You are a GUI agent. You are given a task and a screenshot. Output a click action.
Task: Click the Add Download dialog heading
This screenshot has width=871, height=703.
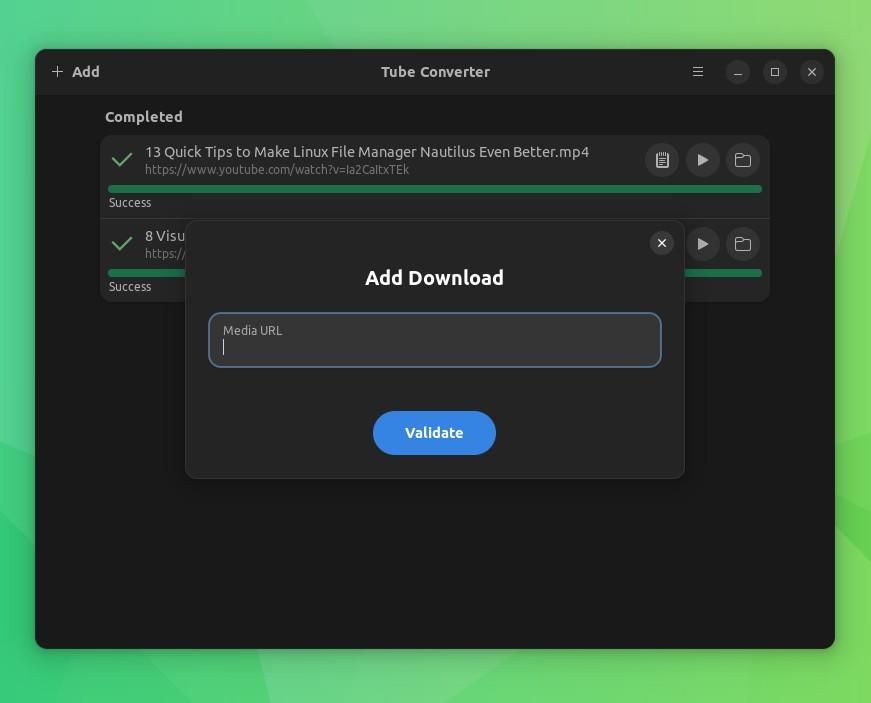(x=434, y=277)
